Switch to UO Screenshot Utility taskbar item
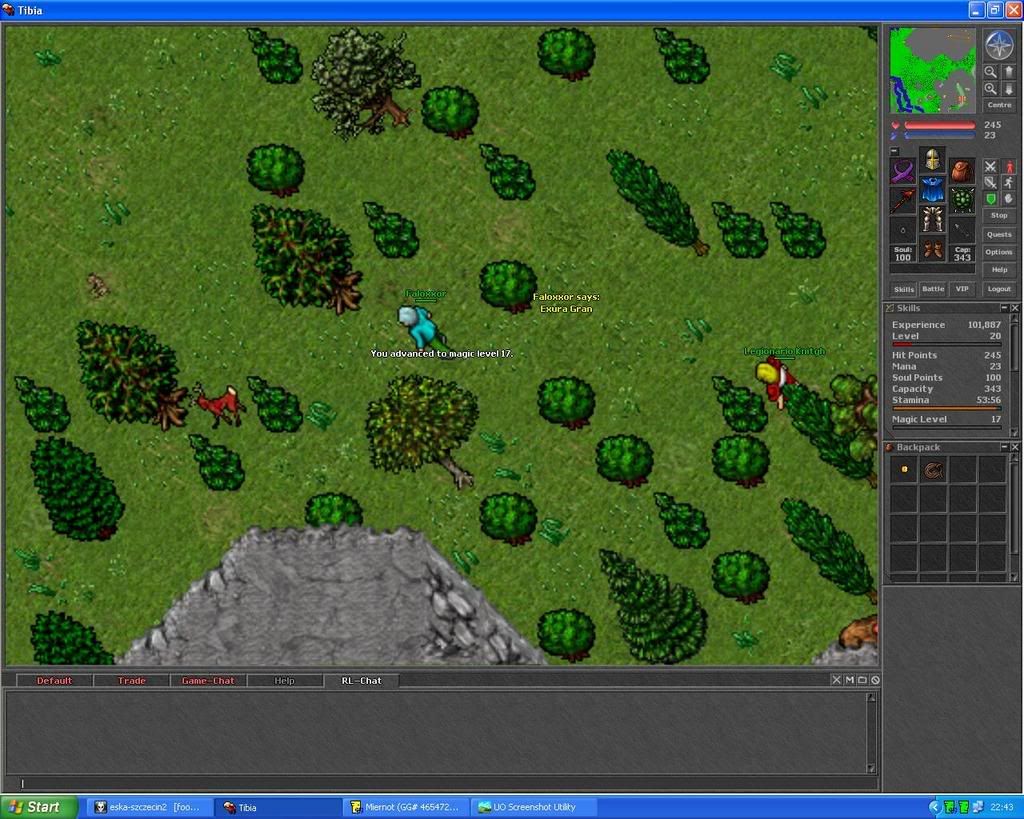 click(x=534, y=807)
